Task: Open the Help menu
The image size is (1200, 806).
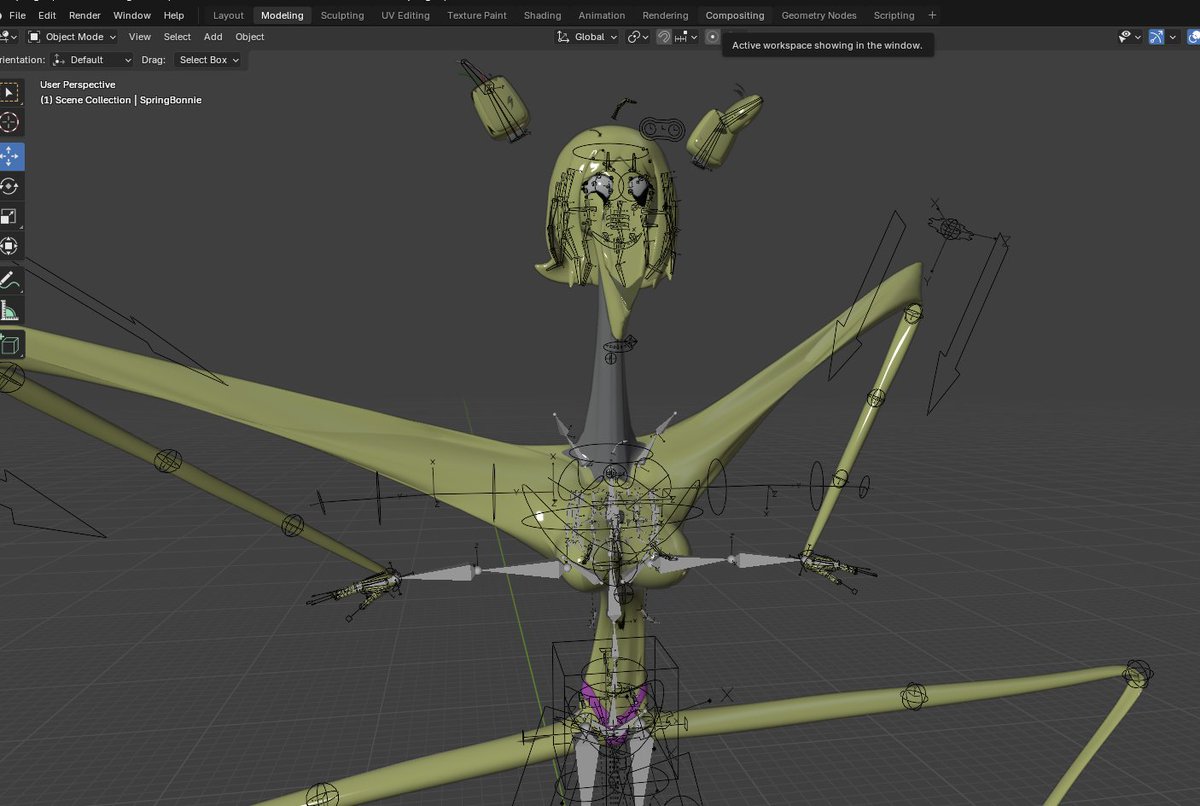Action: [x=174, y=15]
